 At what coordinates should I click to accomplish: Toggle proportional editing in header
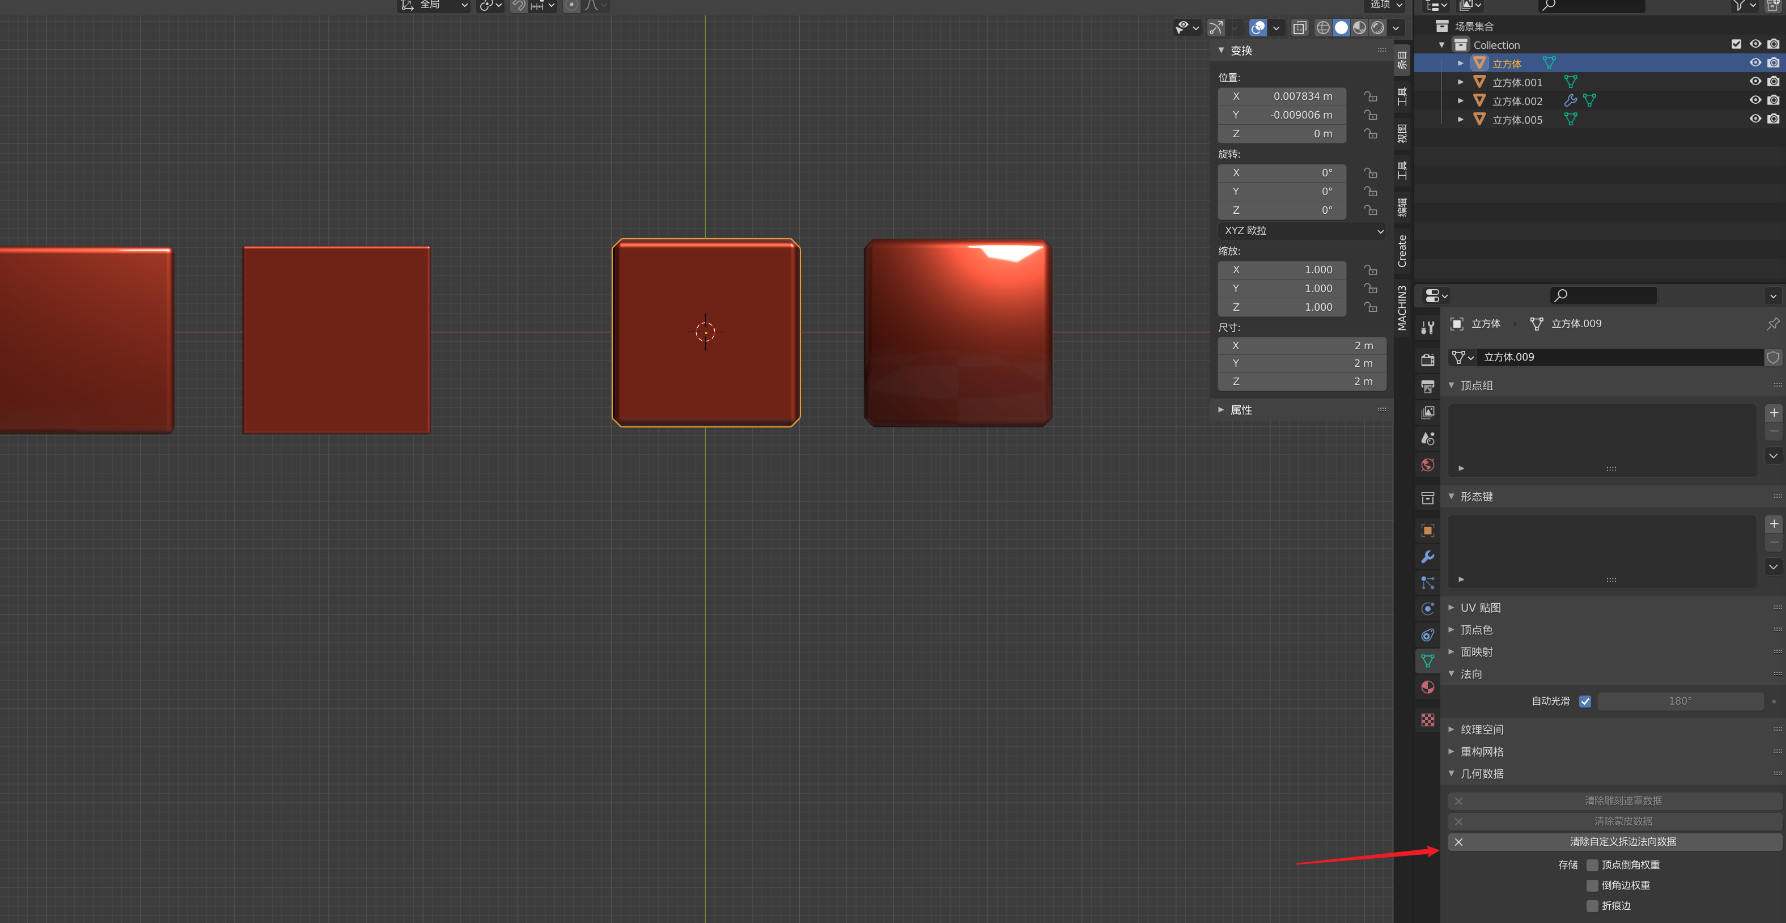pos(571,5)
